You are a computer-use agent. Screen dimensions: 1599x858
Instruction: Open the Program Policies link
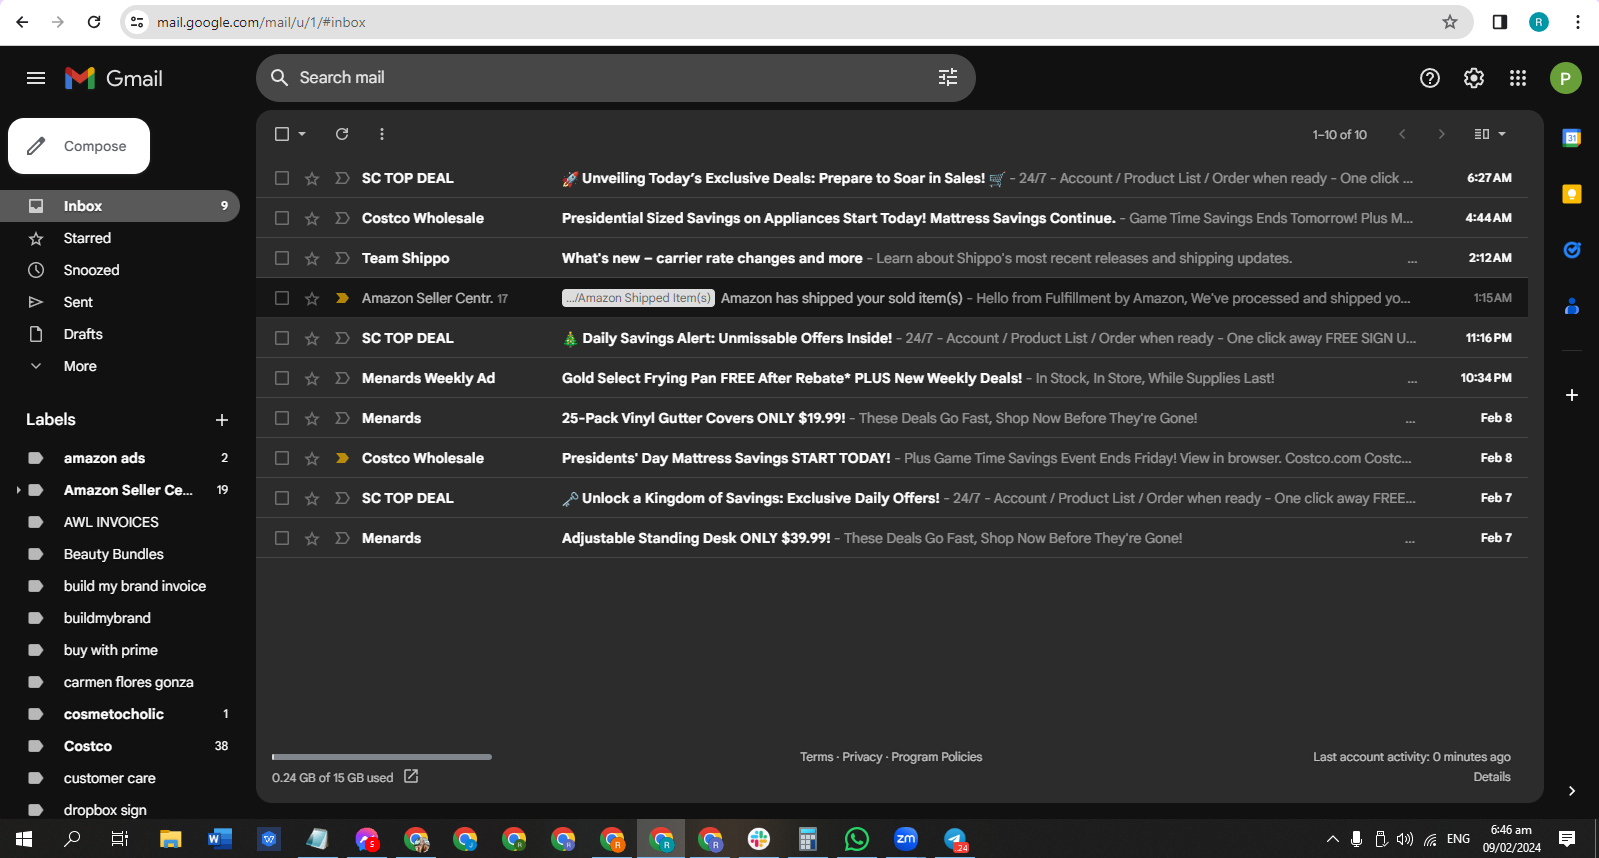click(x=937, y=757)
